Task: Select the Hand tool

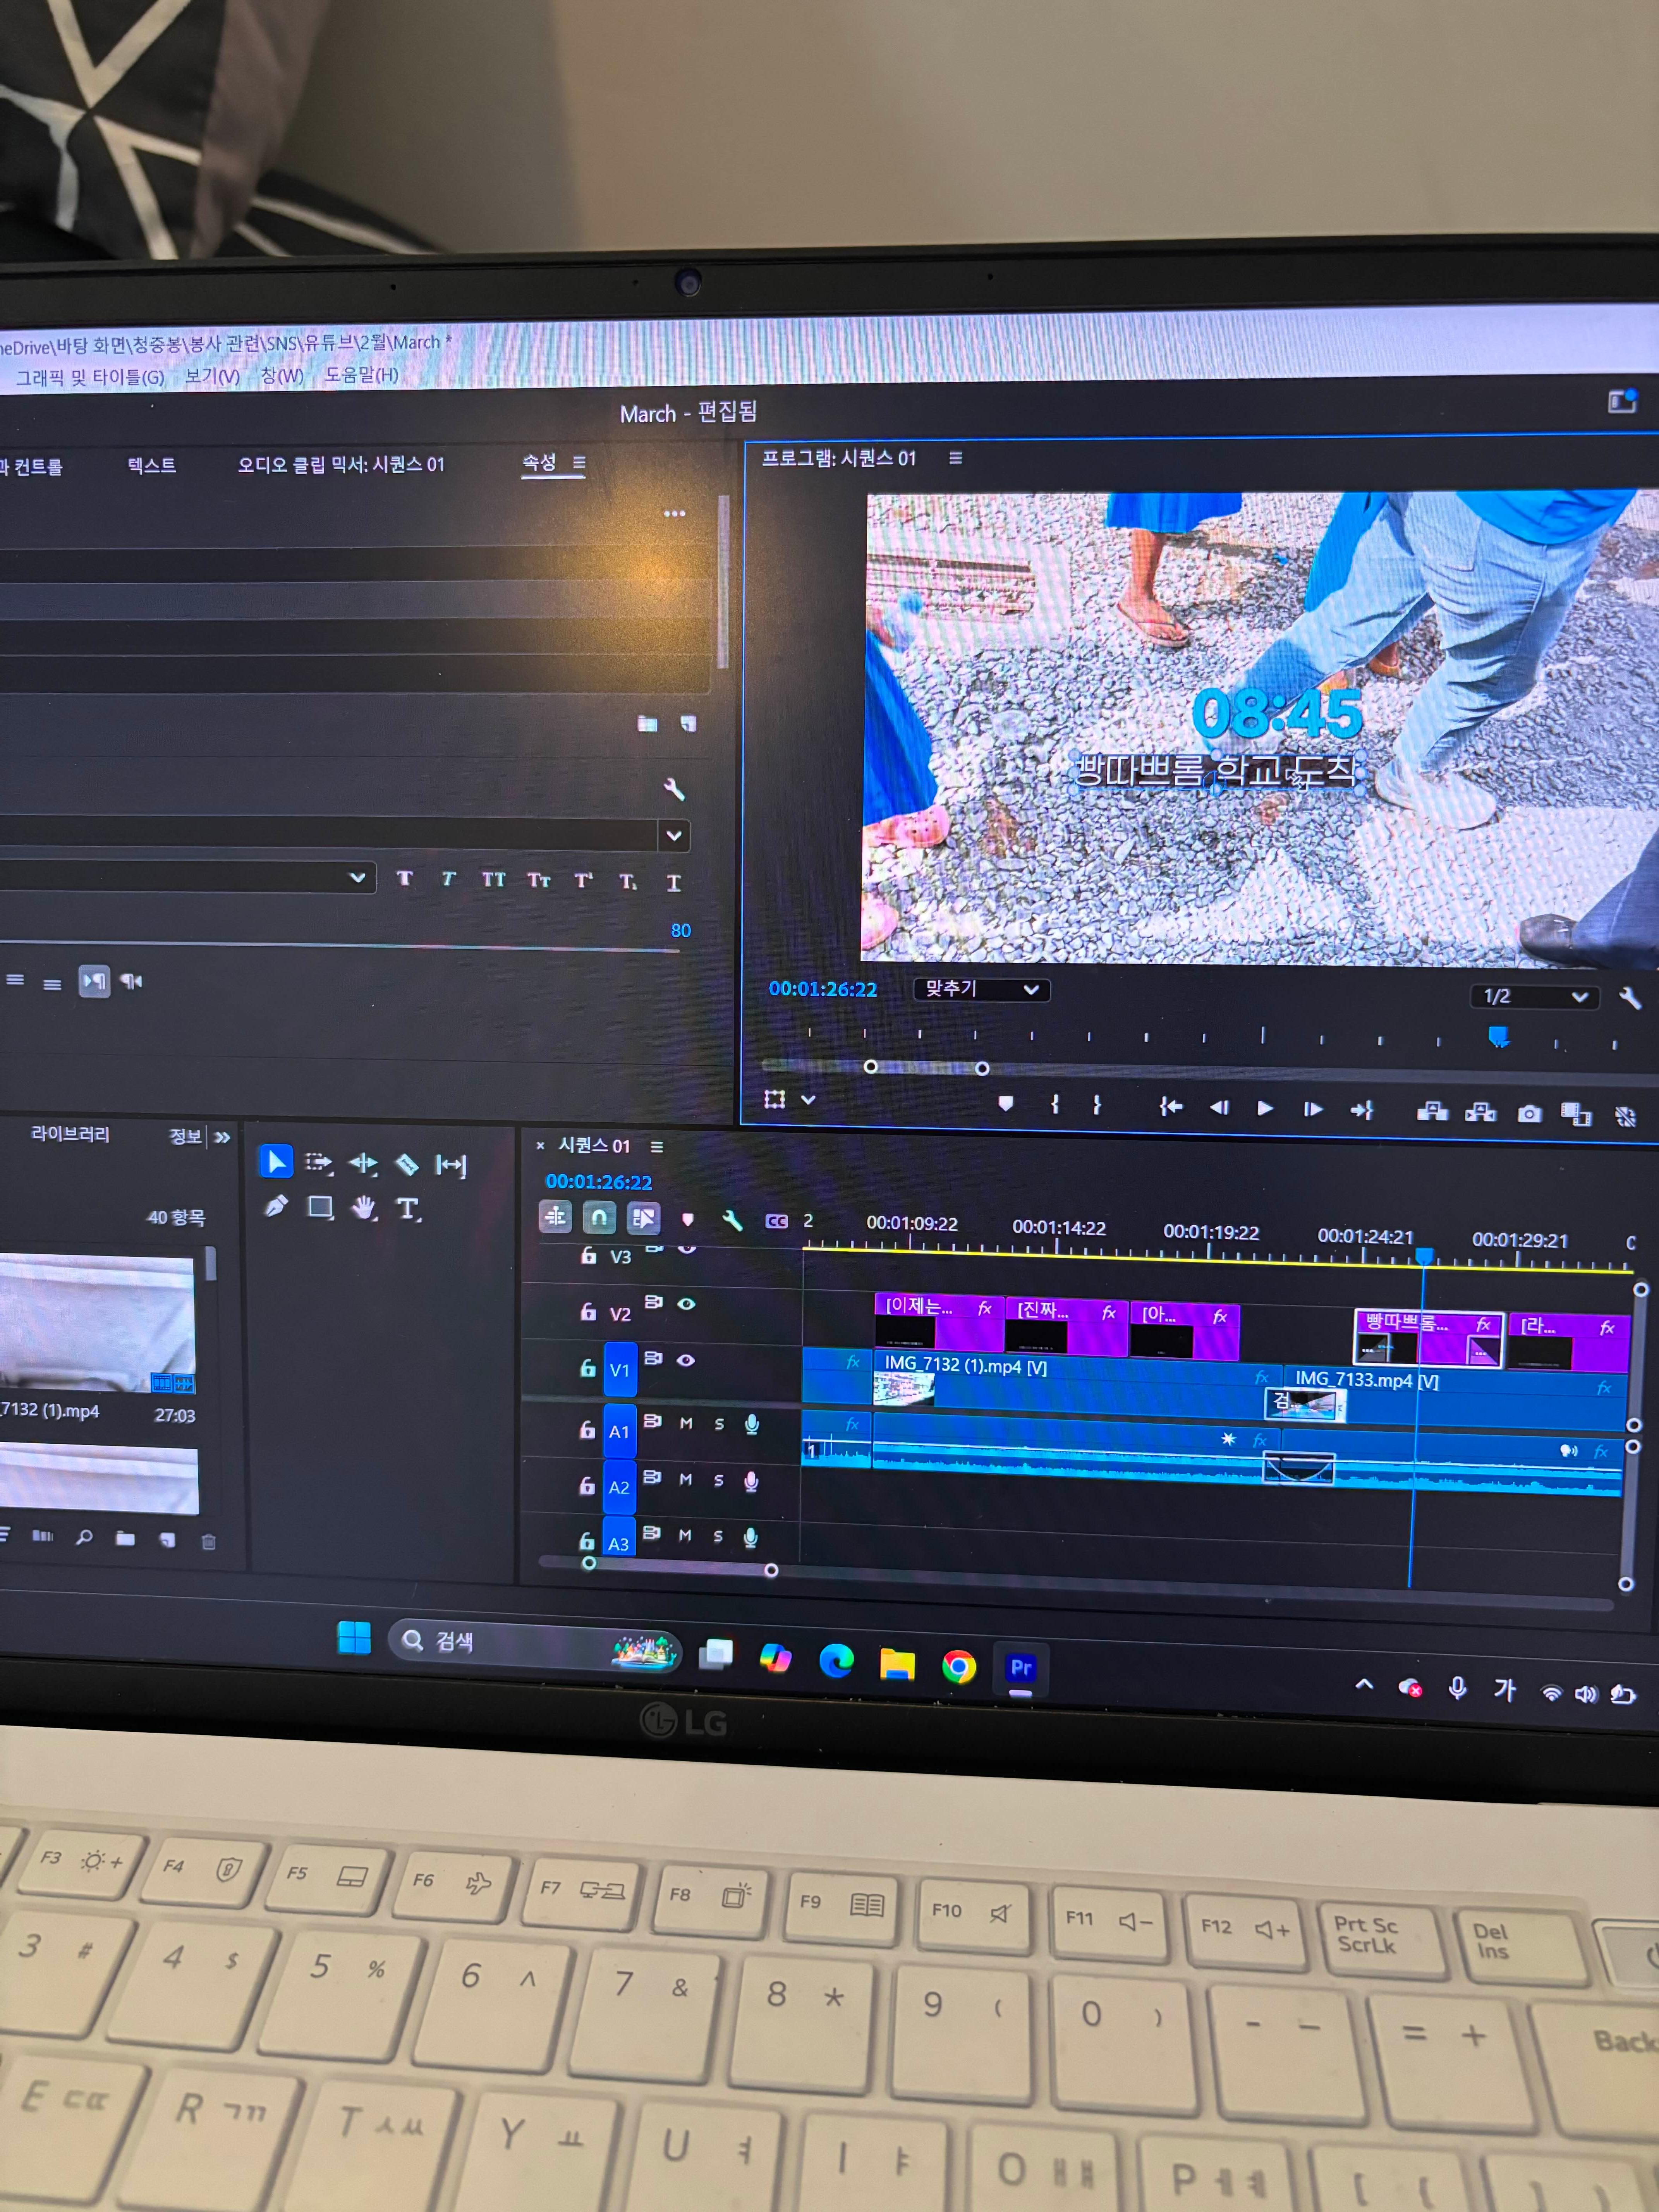Action: (x=364, y=1208)
